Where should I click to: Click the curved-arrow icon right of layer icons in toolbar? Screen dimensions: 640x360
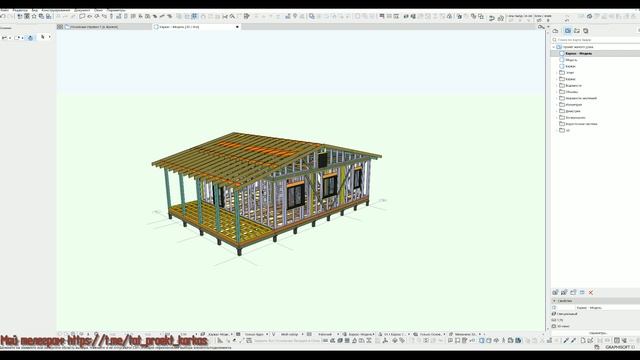[492, 18]
